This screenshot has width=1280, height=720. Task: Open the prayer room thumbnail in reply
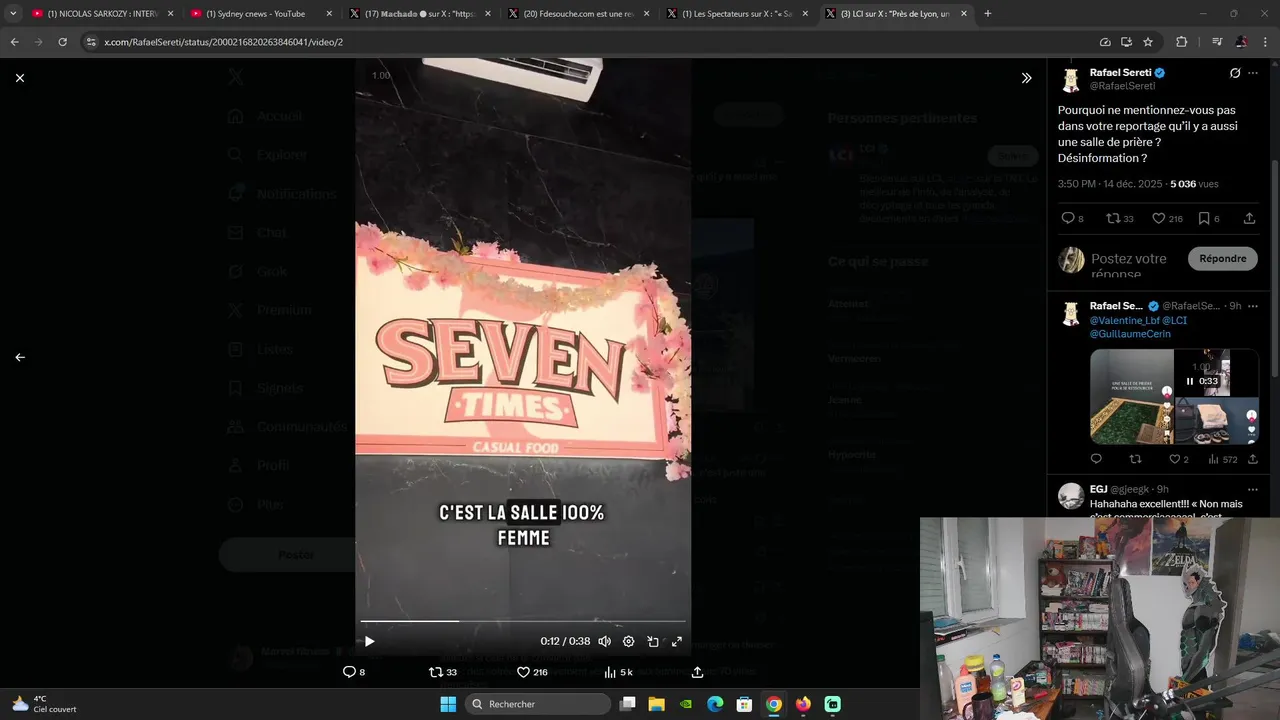point(1131,396)
